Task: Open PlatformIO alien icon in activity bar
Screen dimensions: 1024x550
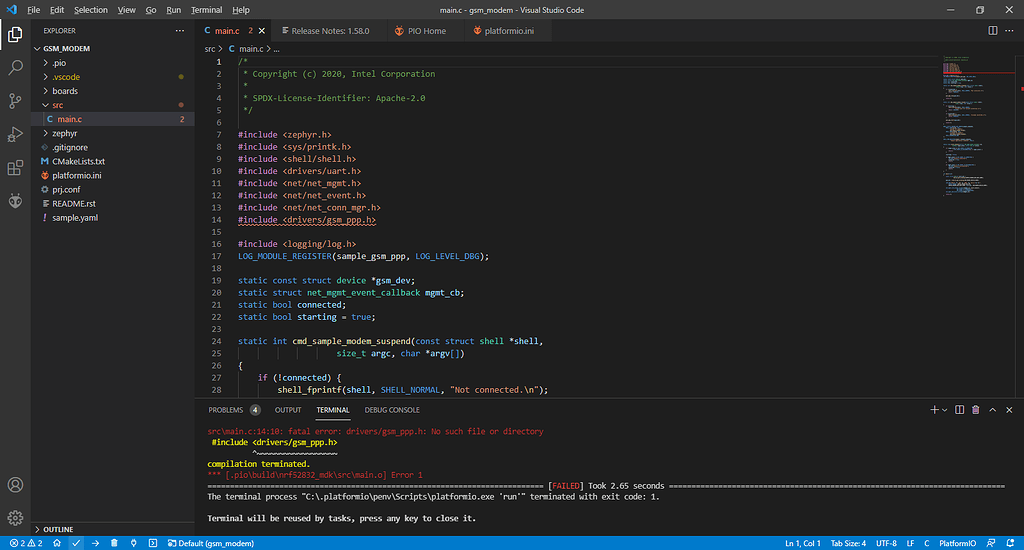Action: coord(15,201)
